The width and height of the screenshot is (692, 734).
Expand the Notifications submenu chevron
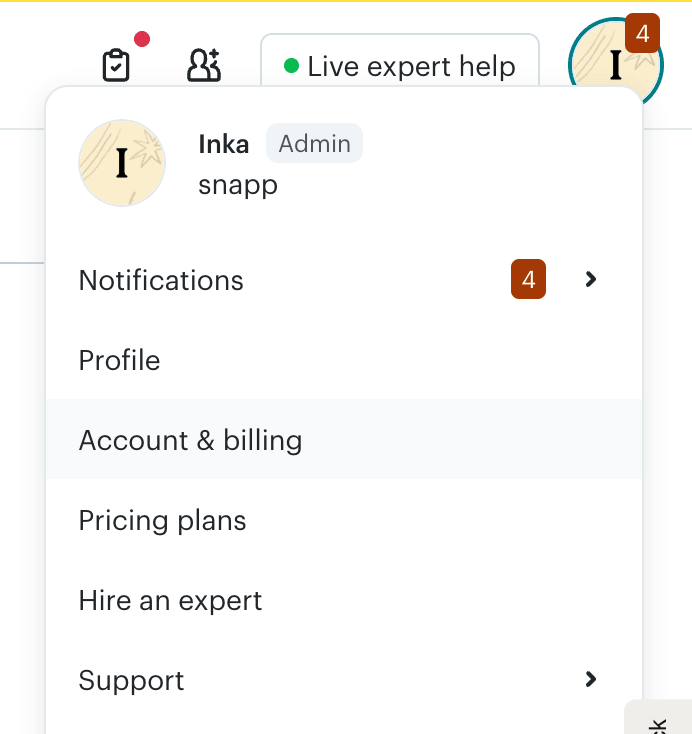pos(591,279)
